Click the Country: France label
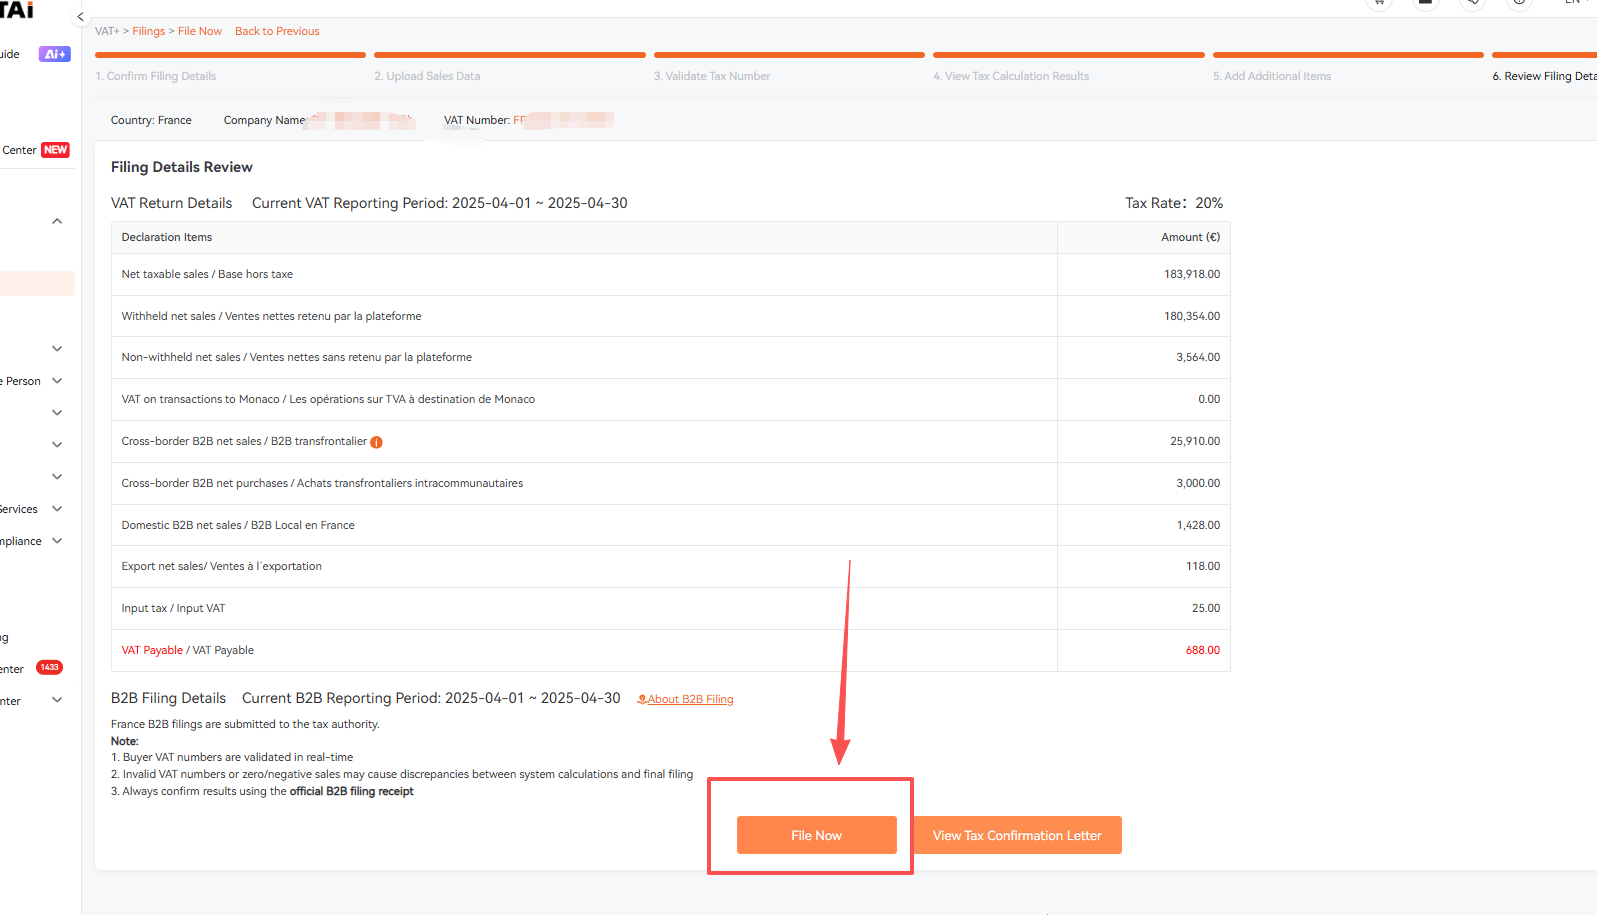 (x=151, y=120)
